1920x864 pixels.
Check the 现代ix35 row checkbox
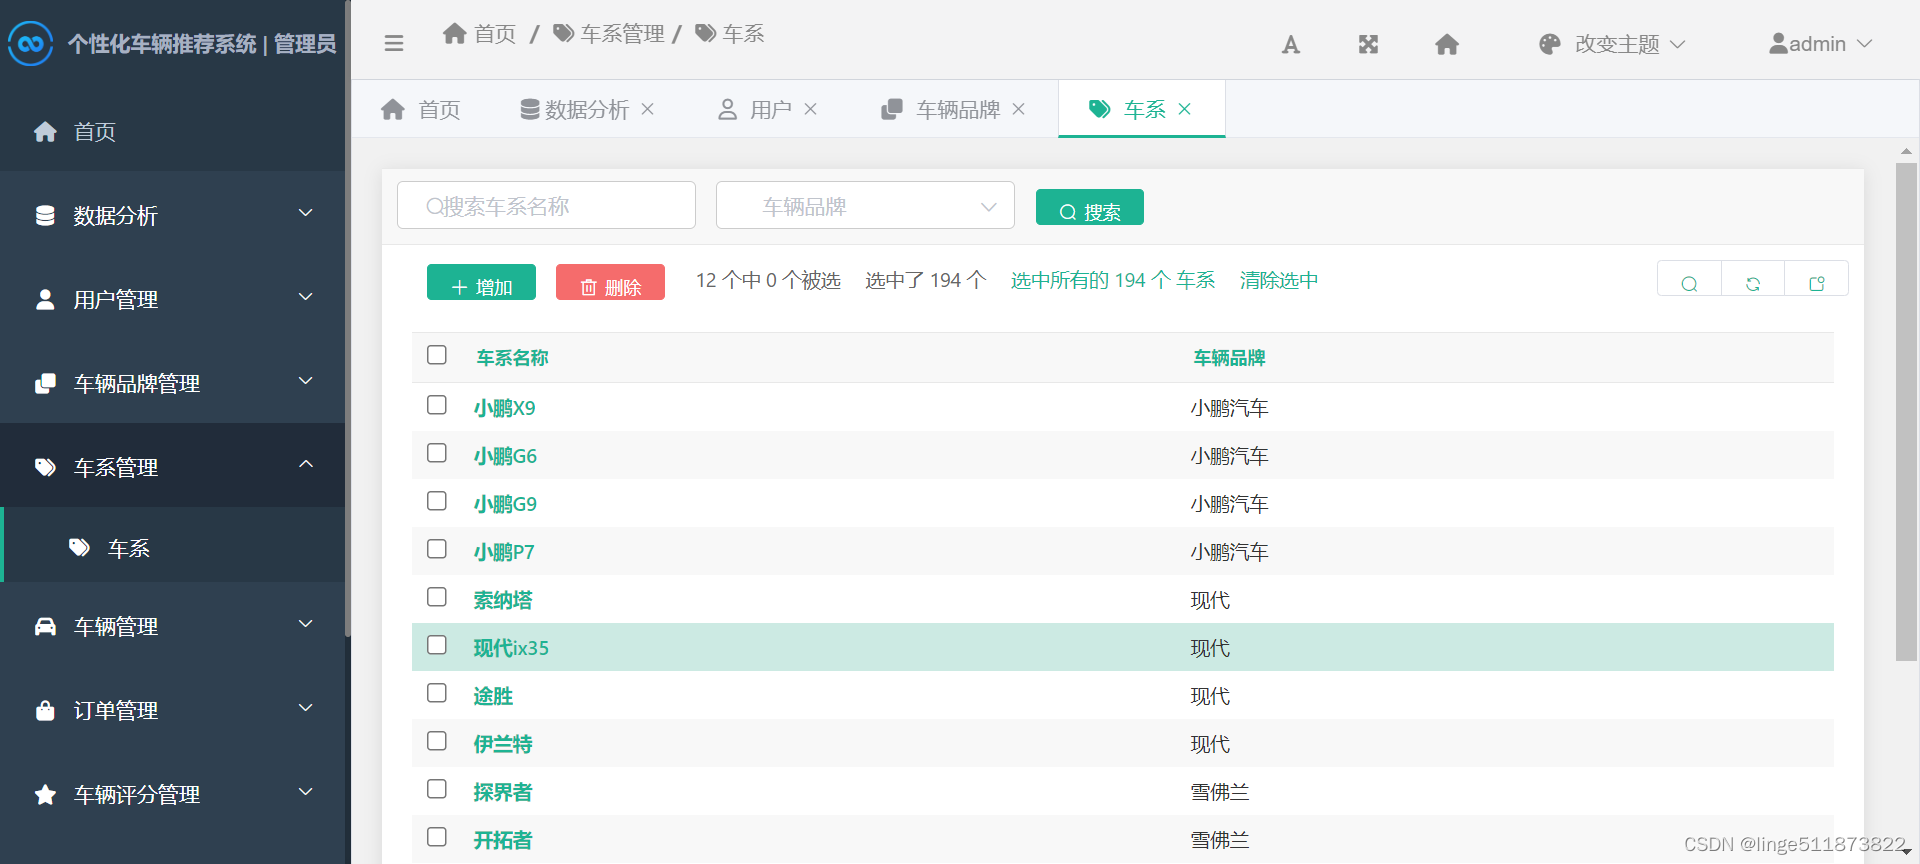(437, 645)
